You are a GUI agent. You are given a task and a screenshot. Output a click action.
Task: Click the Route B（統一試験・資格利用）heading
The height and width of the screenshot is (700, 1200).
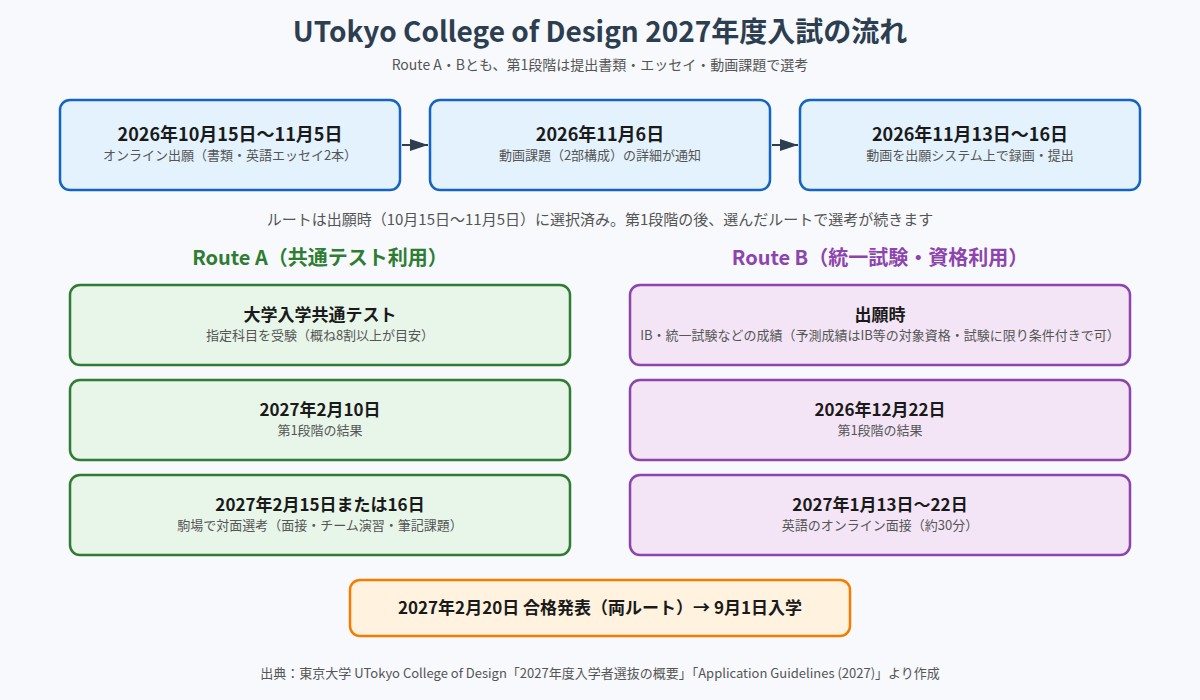click(x=875, y=257)
